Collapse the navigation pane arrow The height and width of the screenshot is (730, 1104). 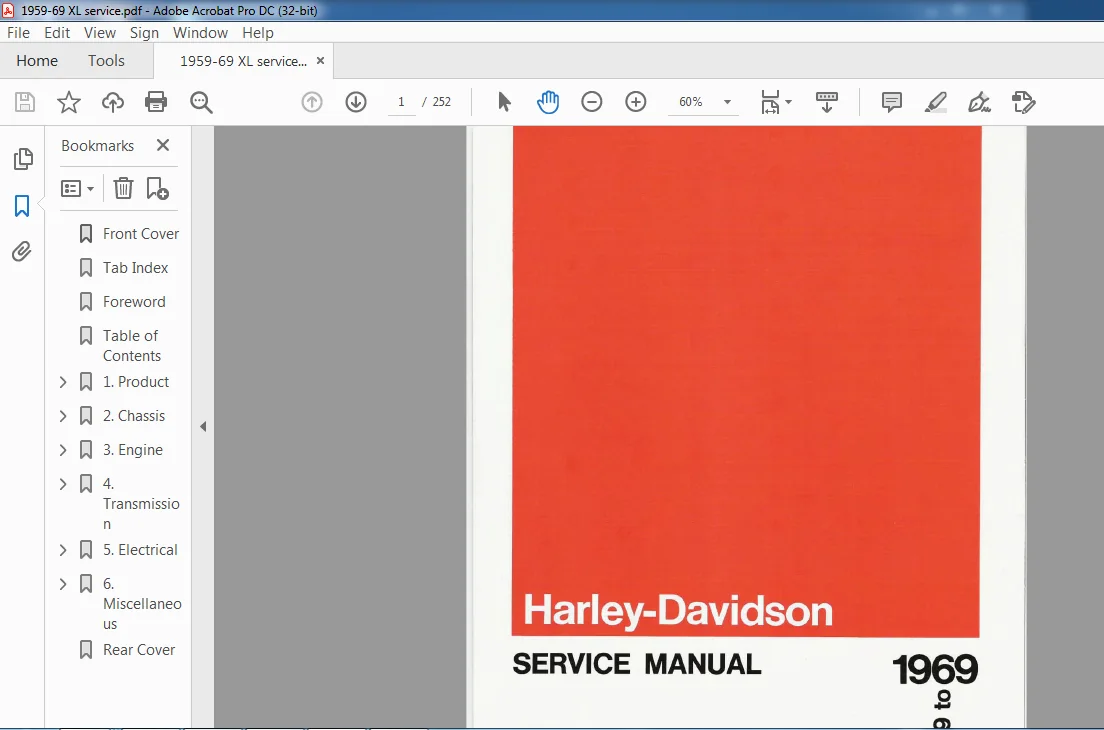click(x=203, y=427)
